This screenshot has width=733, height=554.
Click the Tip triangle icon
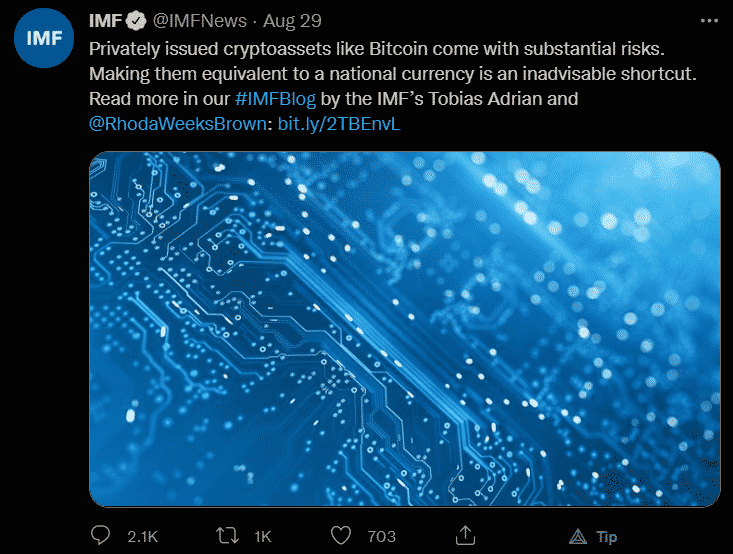tap(578, 536)
